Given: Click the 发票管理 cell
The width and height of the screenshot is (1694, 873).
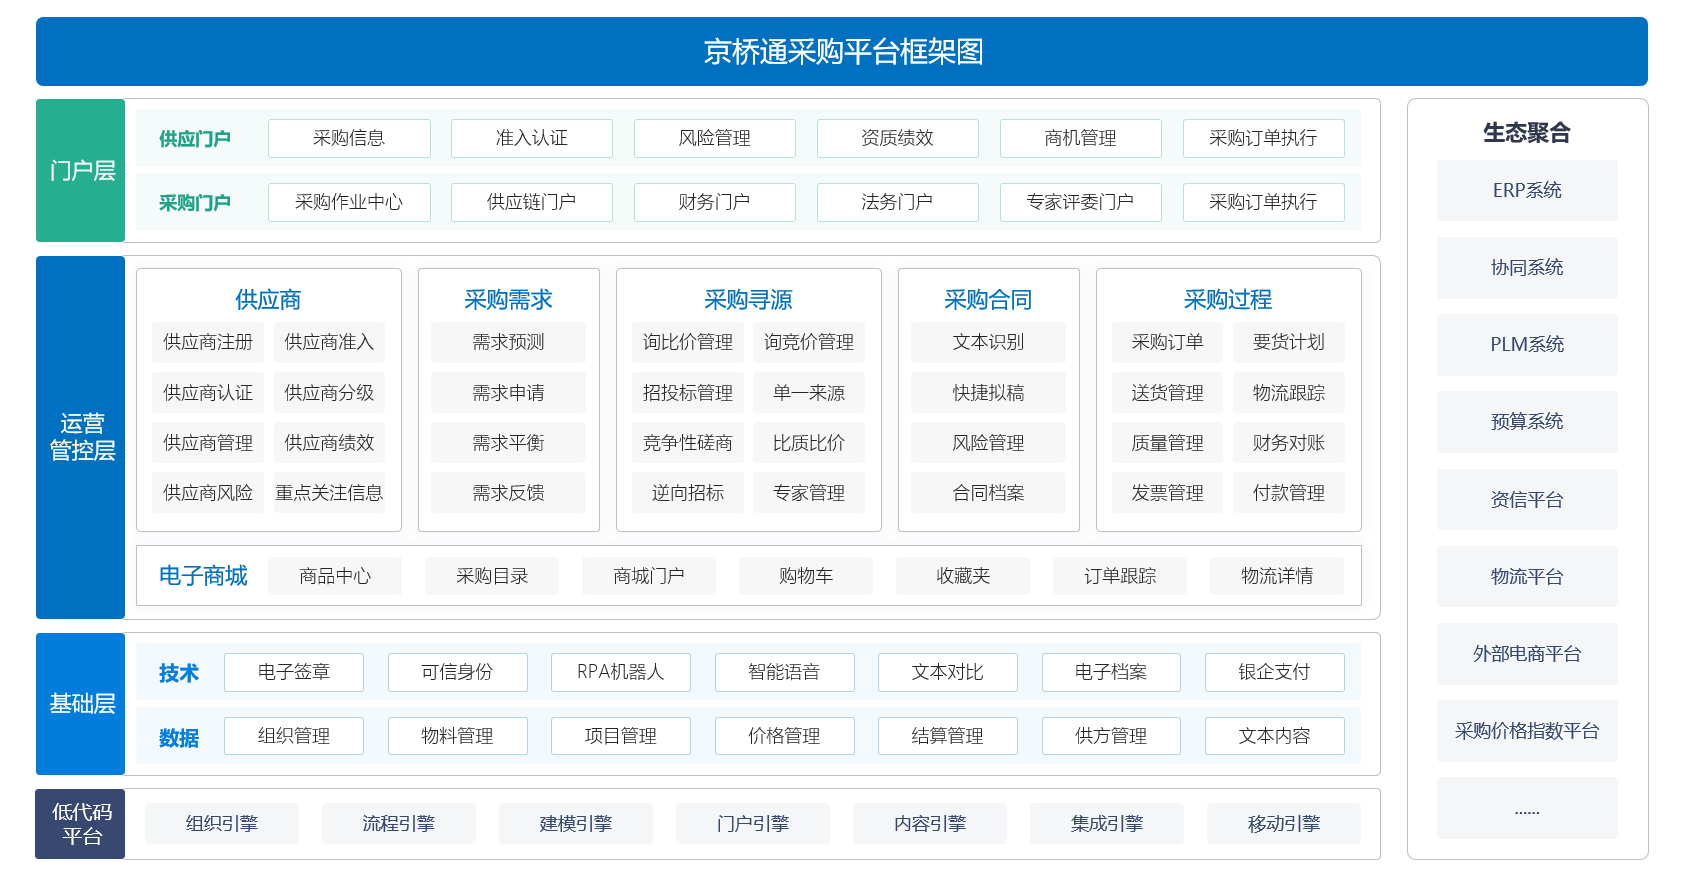Looking at the screenshot, I should point(1168,493).
